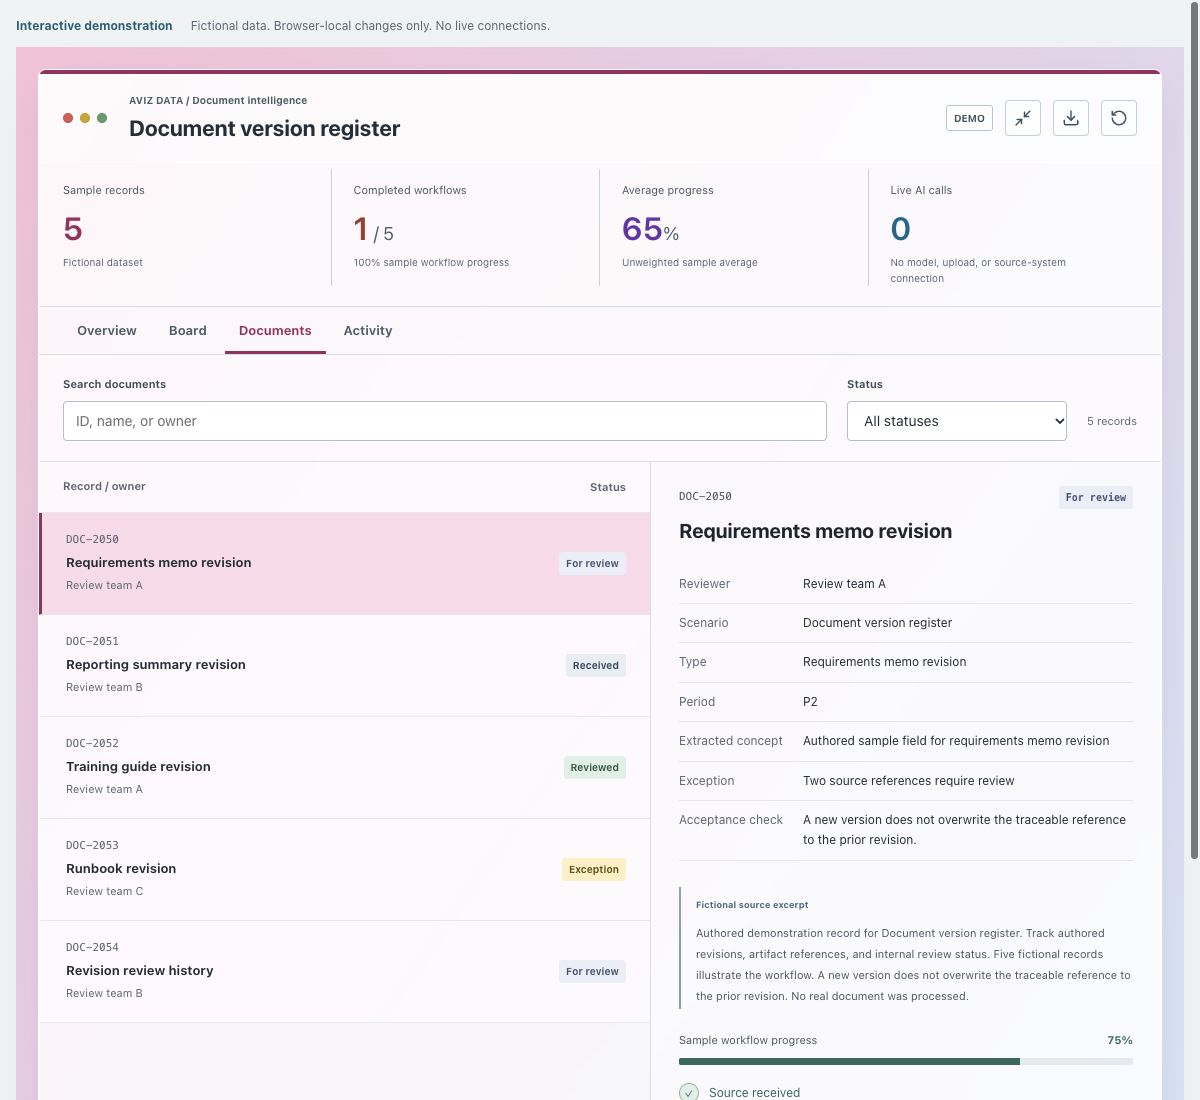Click the Source received check icon
The image size is (1200, 1100).
pos(689,1092)
